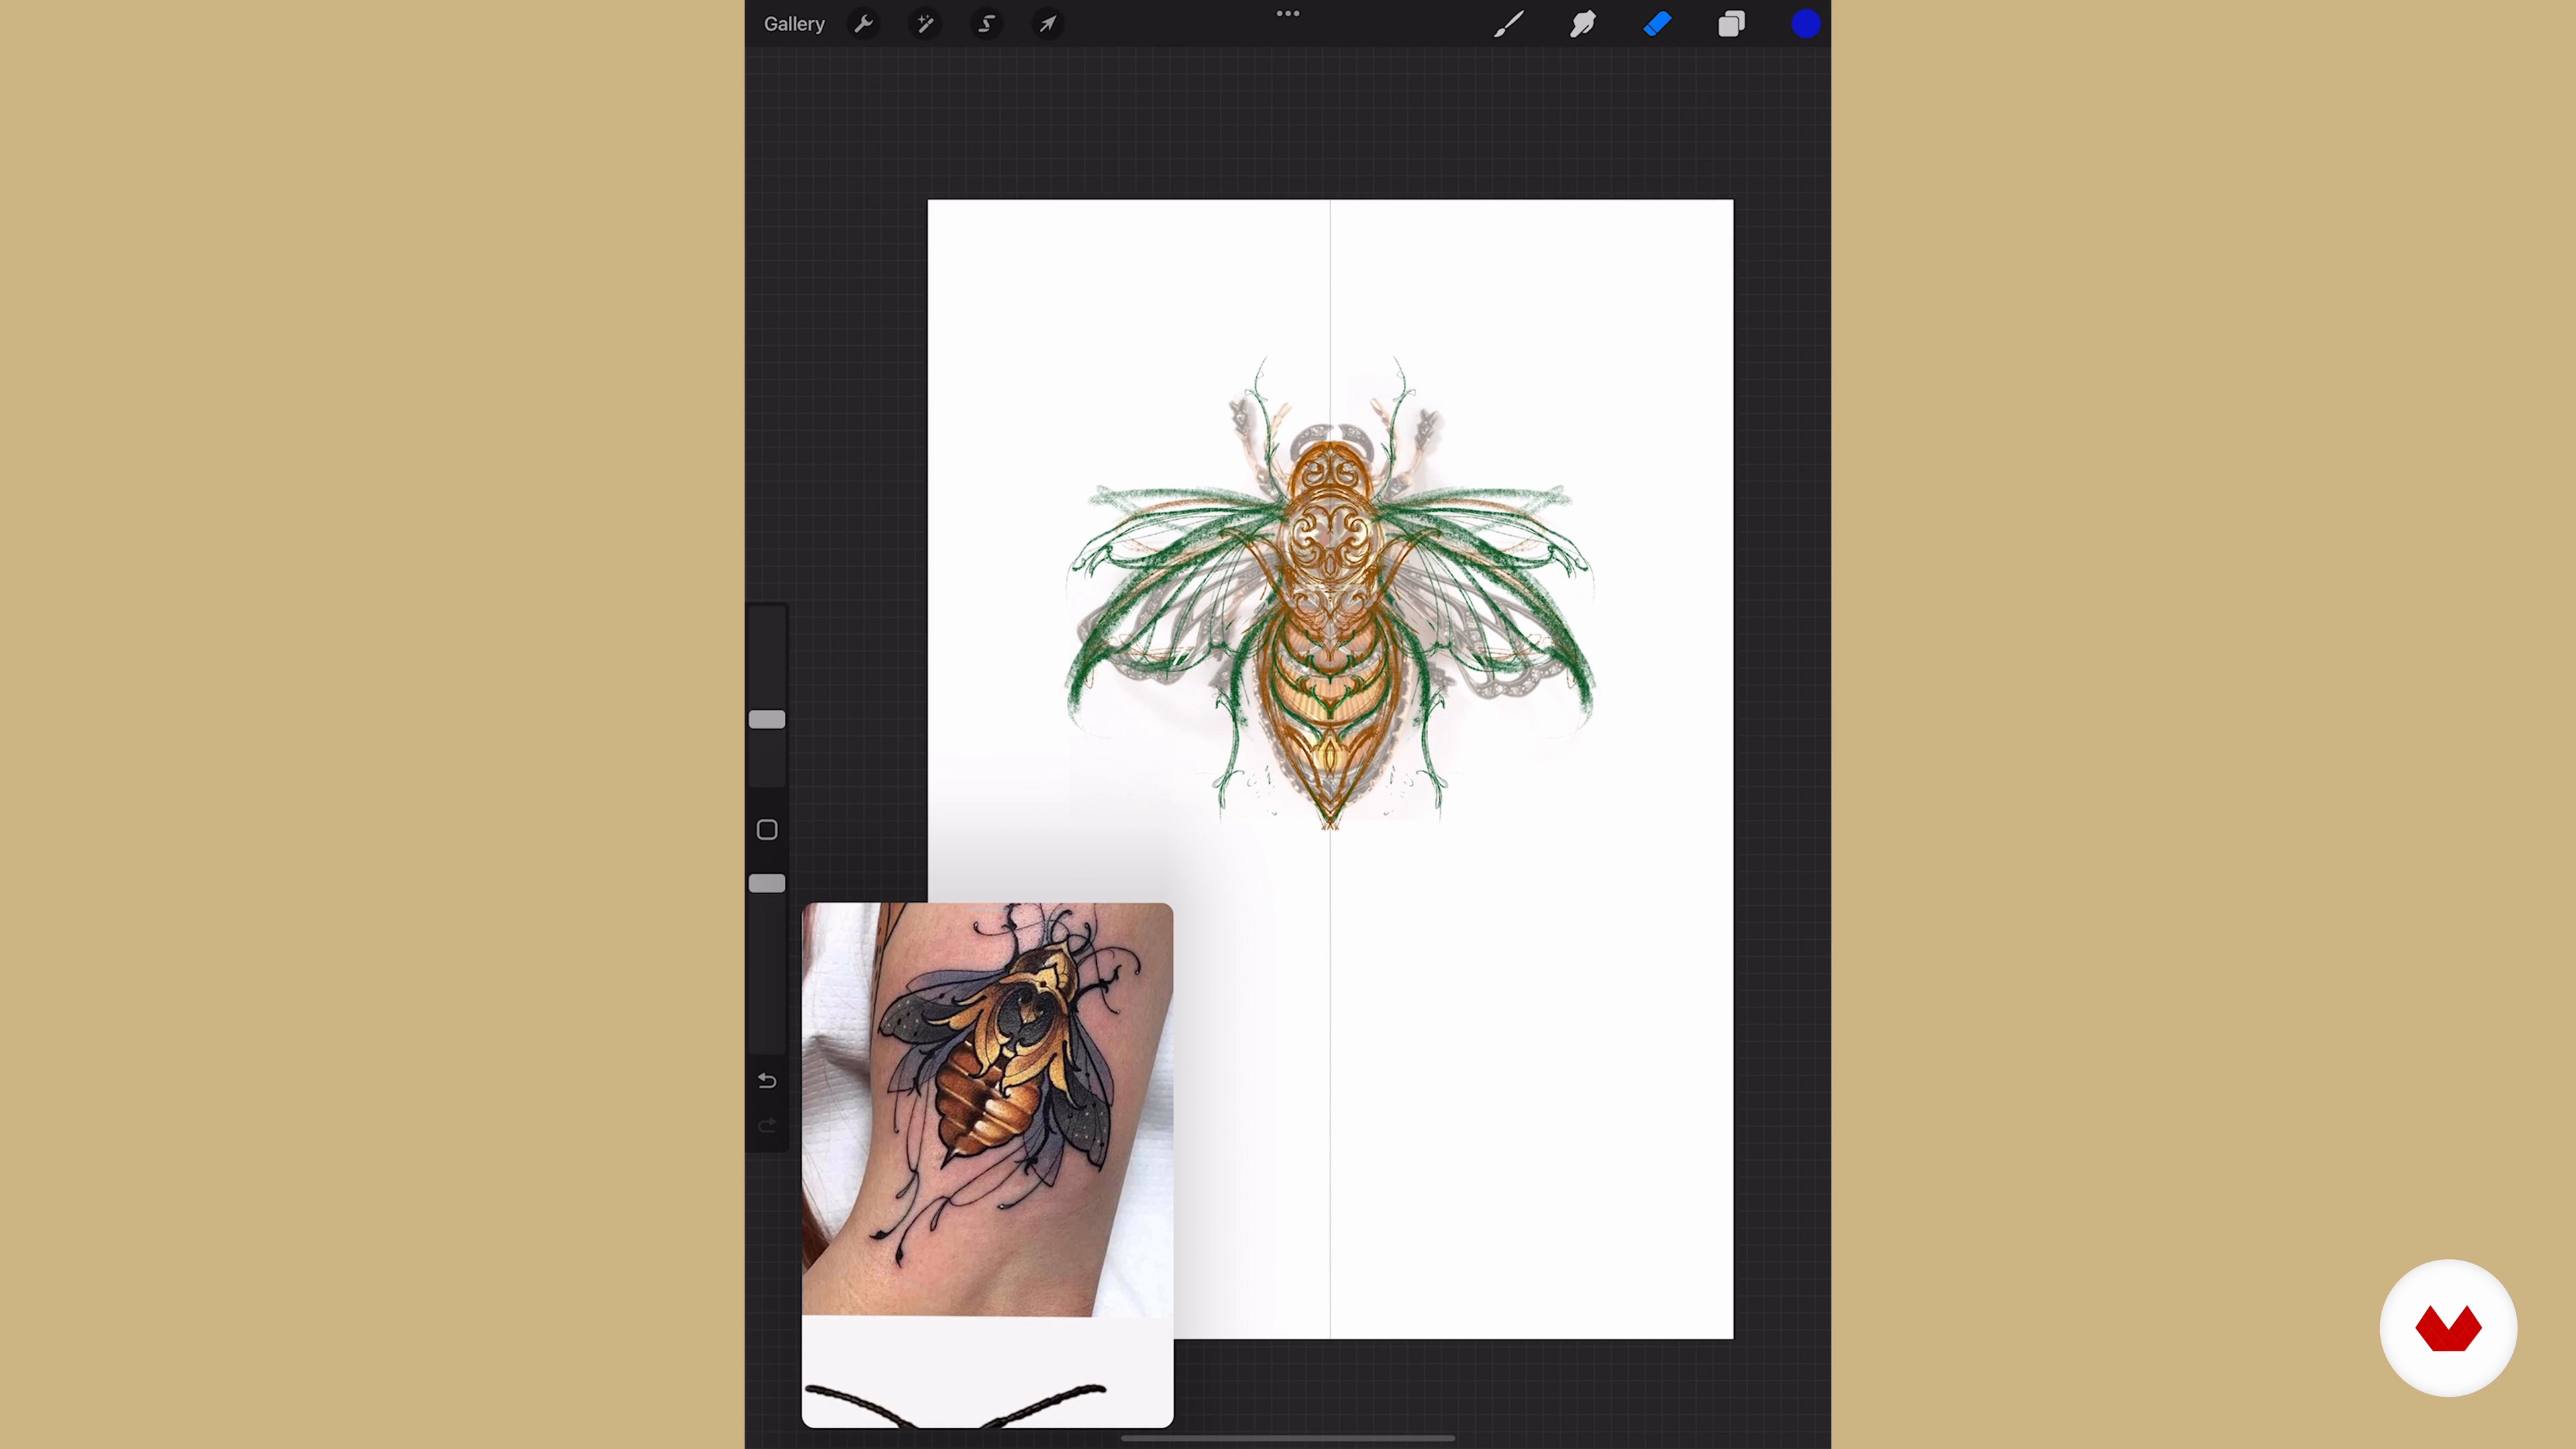Select the Brush tool
Image resolution: width=2576 pixels, height=1449 pixels.
coord(1508,24)
